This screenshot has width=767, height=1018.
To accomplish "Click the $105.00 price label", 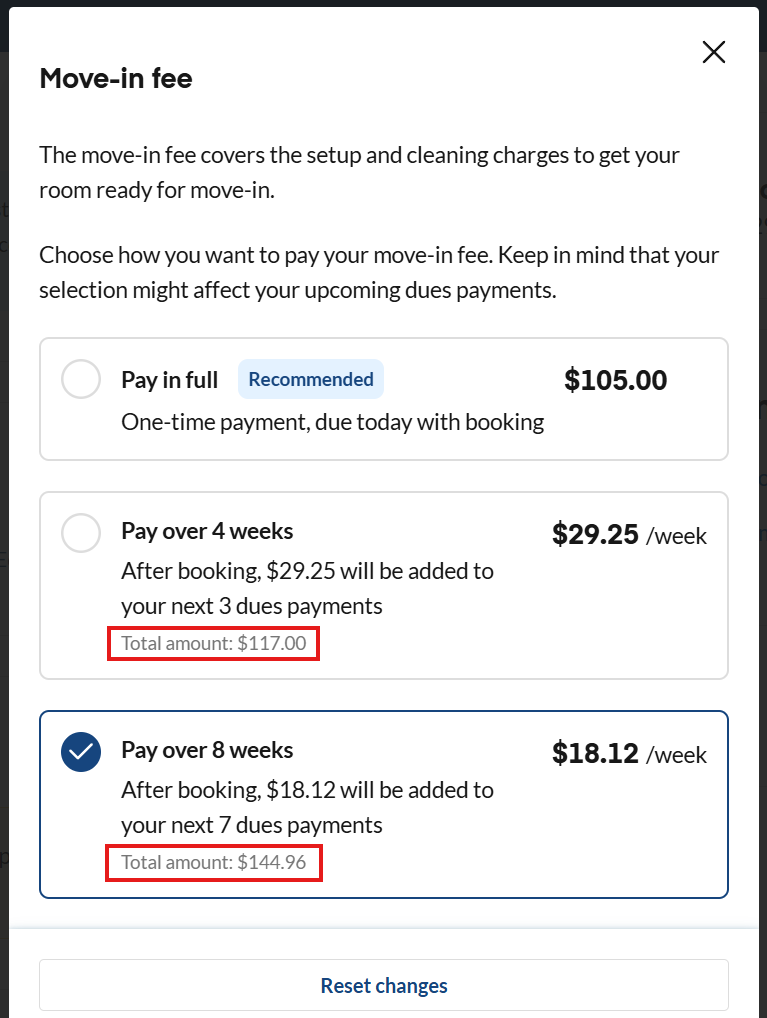I will (x=616, y=380).
